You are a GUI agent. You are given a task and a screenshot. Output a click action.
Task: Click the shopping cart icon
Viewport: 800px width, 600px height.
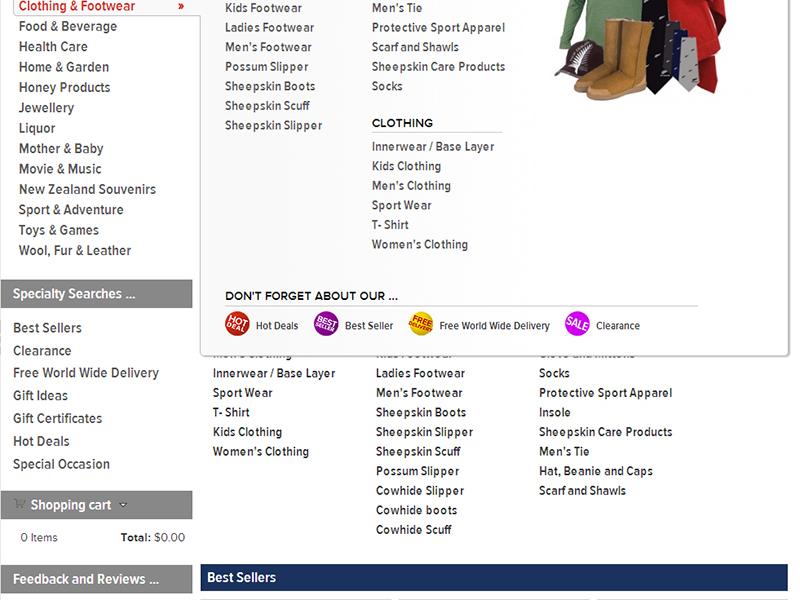pos(20,505)
